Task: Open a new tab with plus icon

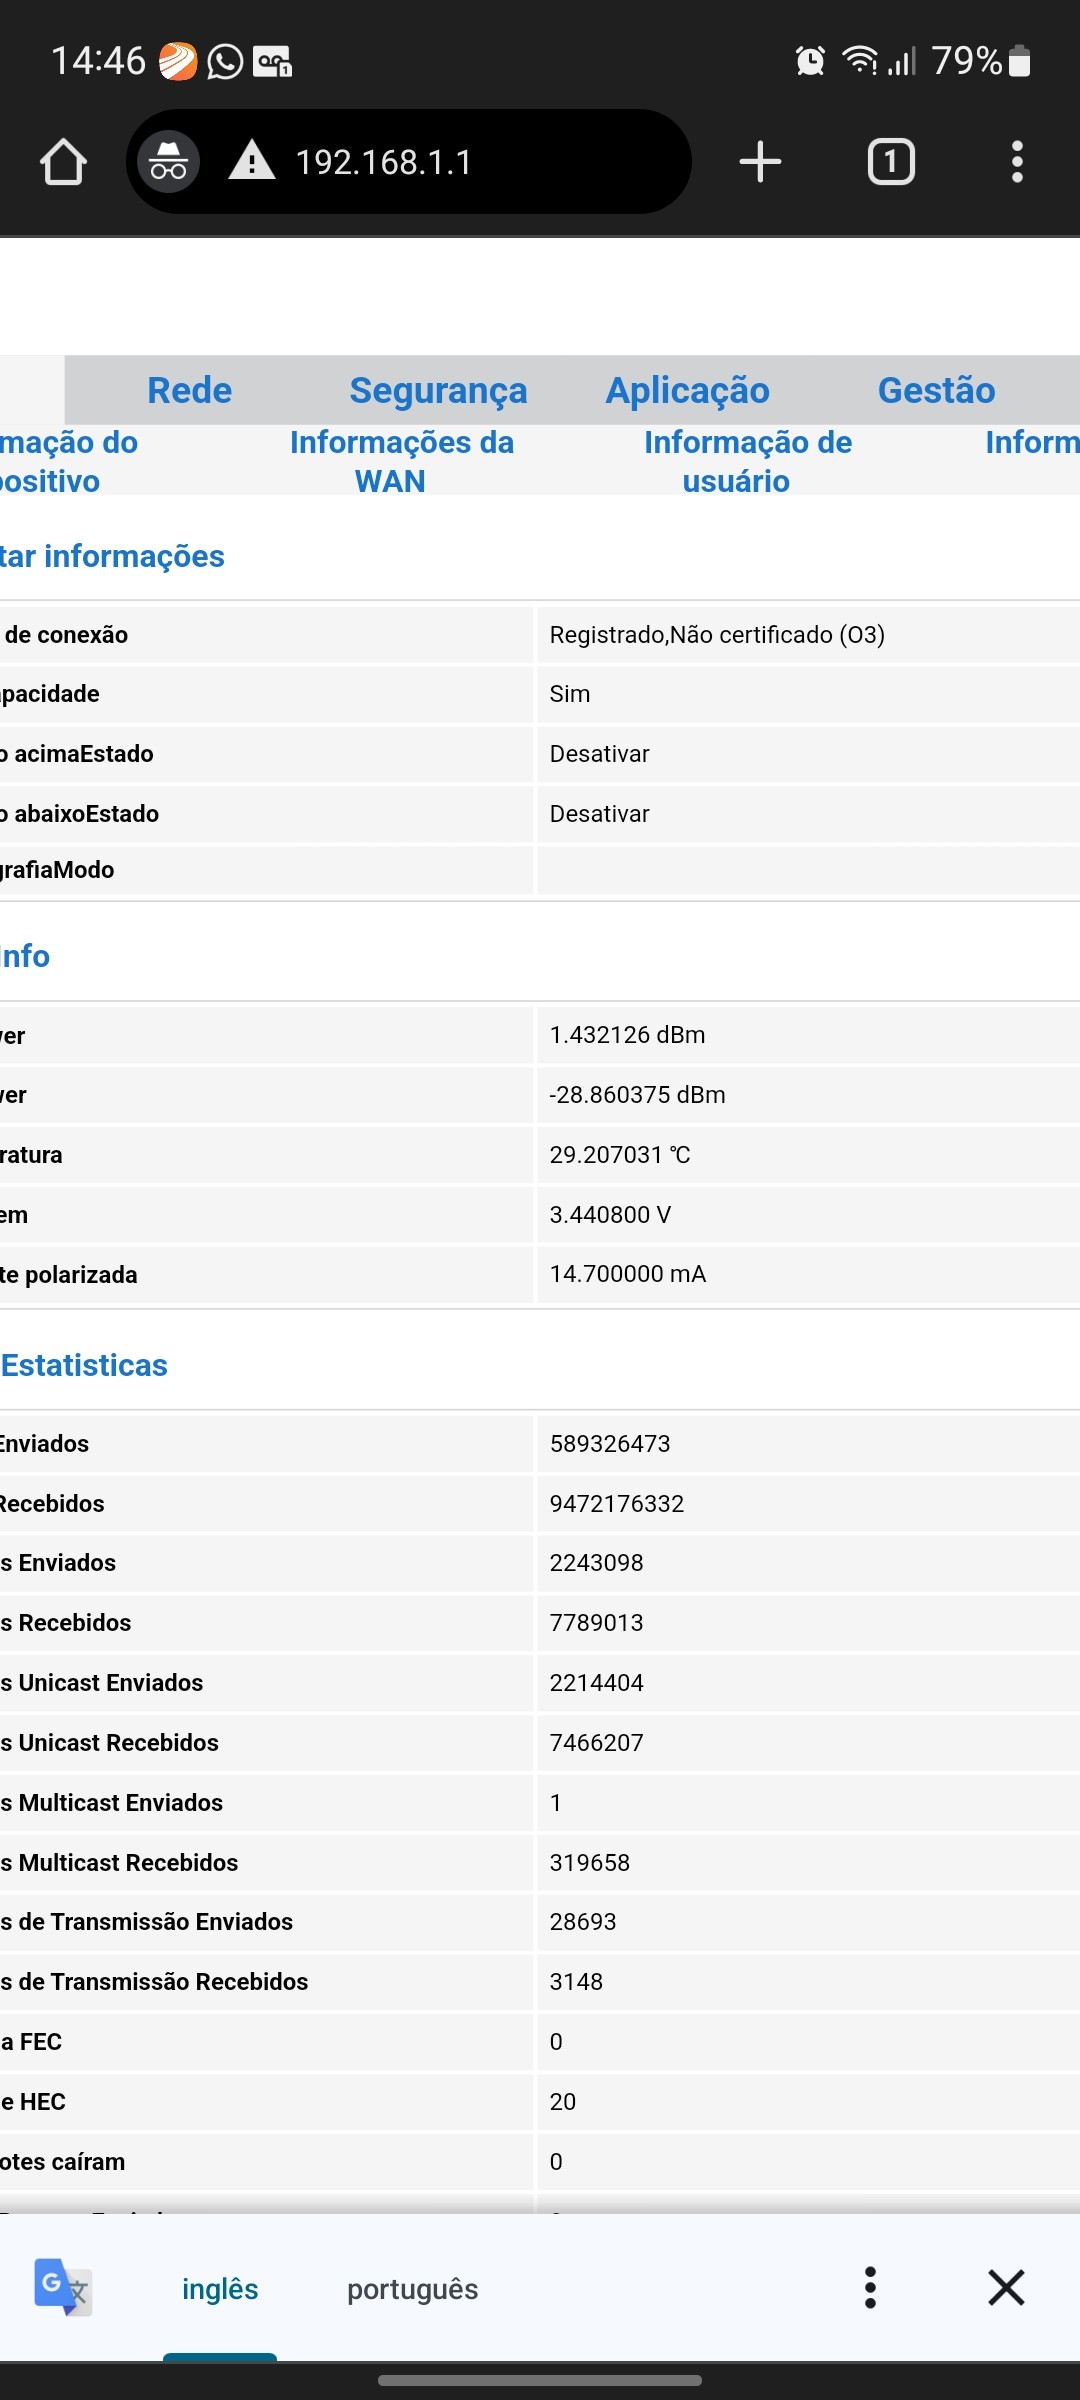Action: pos(760,162)
